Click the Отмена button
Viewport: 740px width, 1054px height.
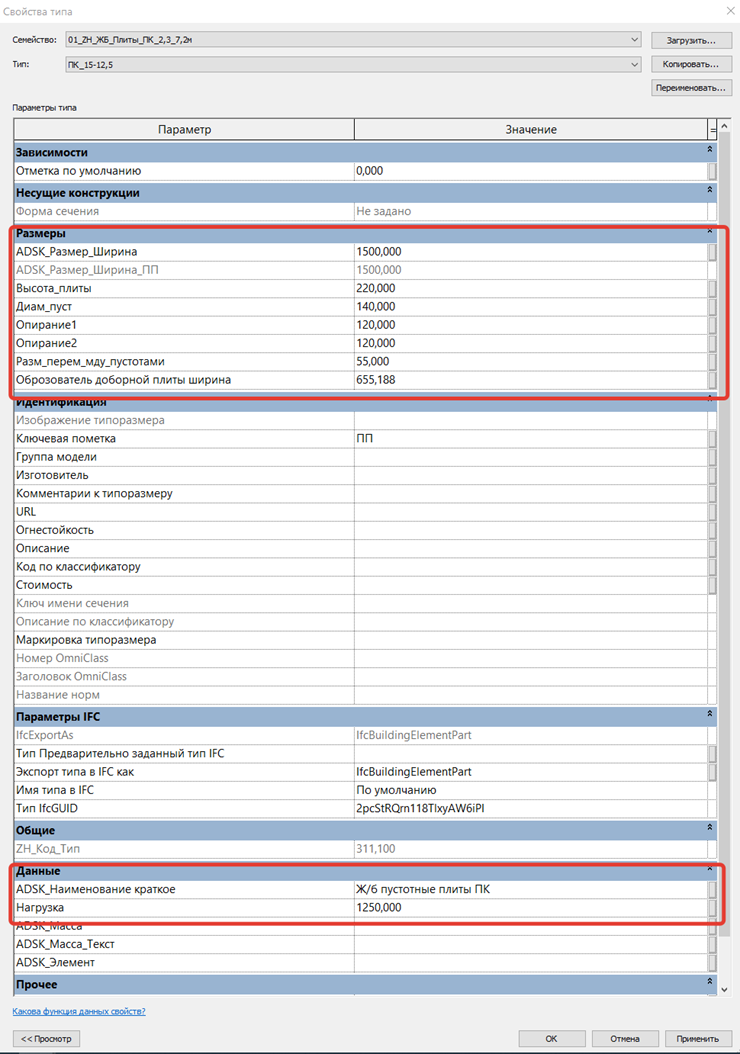point(625,1039)
